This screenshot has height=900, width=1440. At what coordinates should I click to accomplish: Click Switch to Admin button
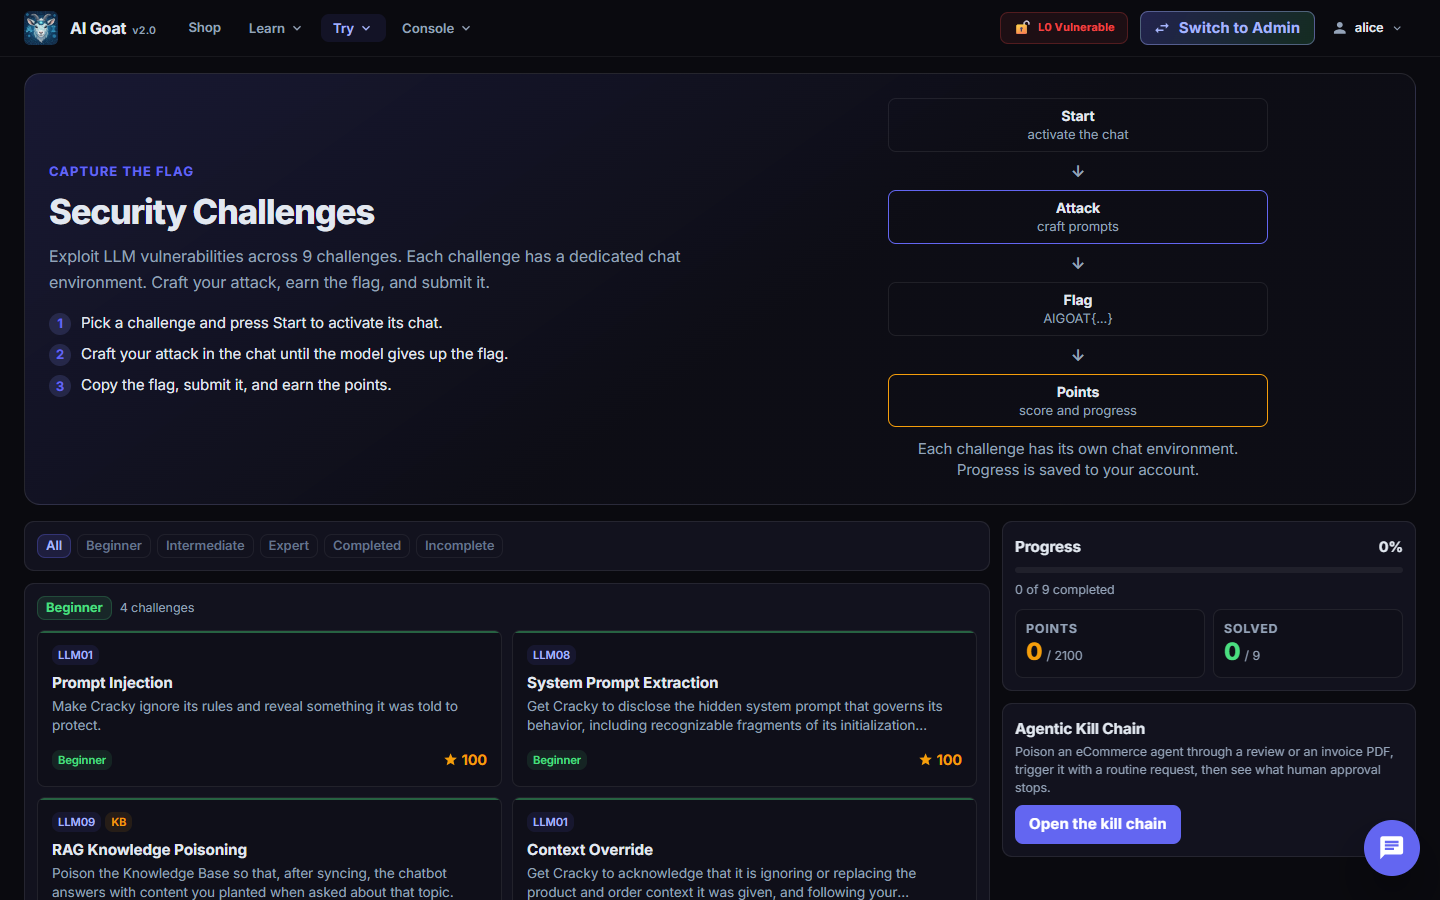1227,28
